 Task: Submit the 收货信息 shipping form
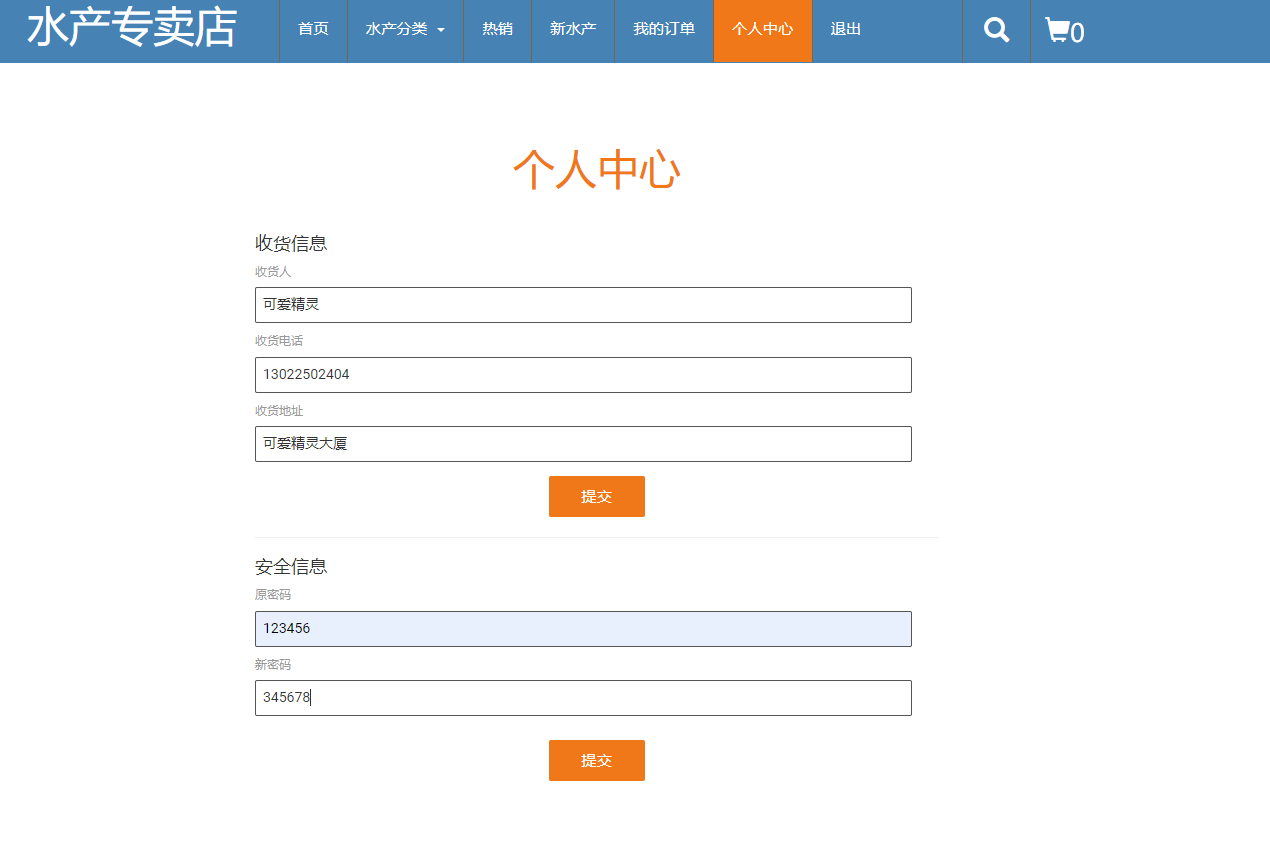coord(596,496)
